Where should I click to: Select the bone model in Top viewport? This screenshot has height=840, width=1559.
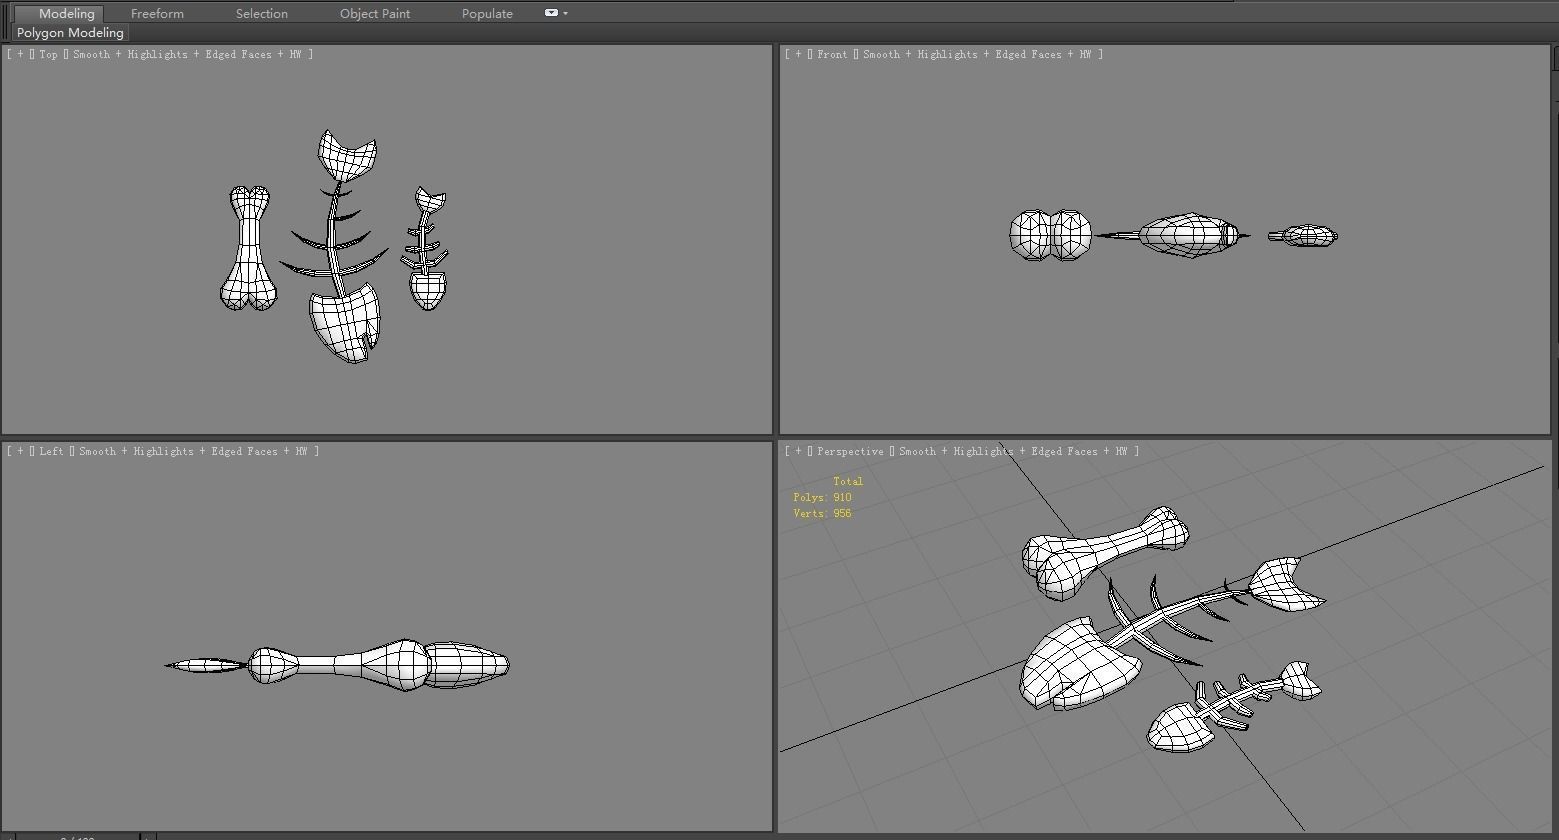click(249, 247)
